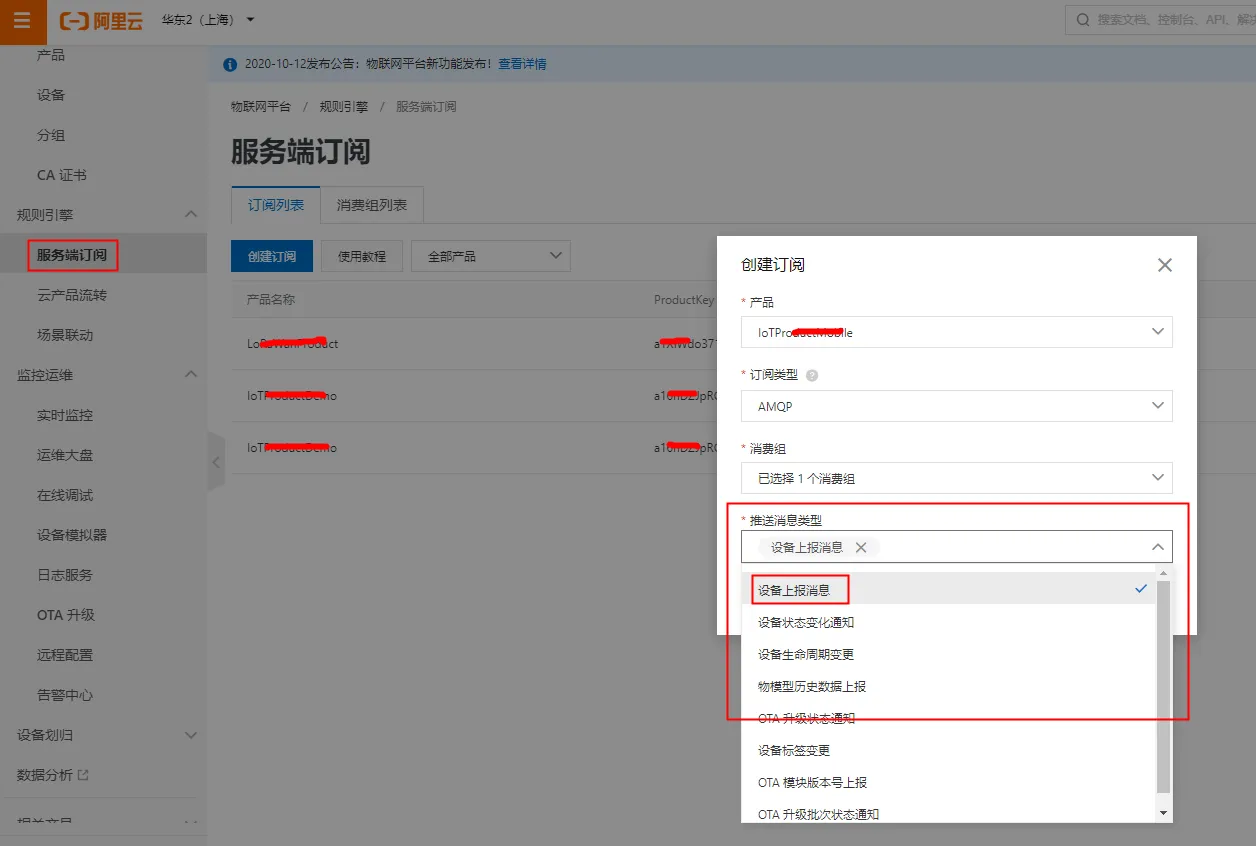Open 日志服务 in the sidebar
This screenshot has width=1256, height=846.
65,575
